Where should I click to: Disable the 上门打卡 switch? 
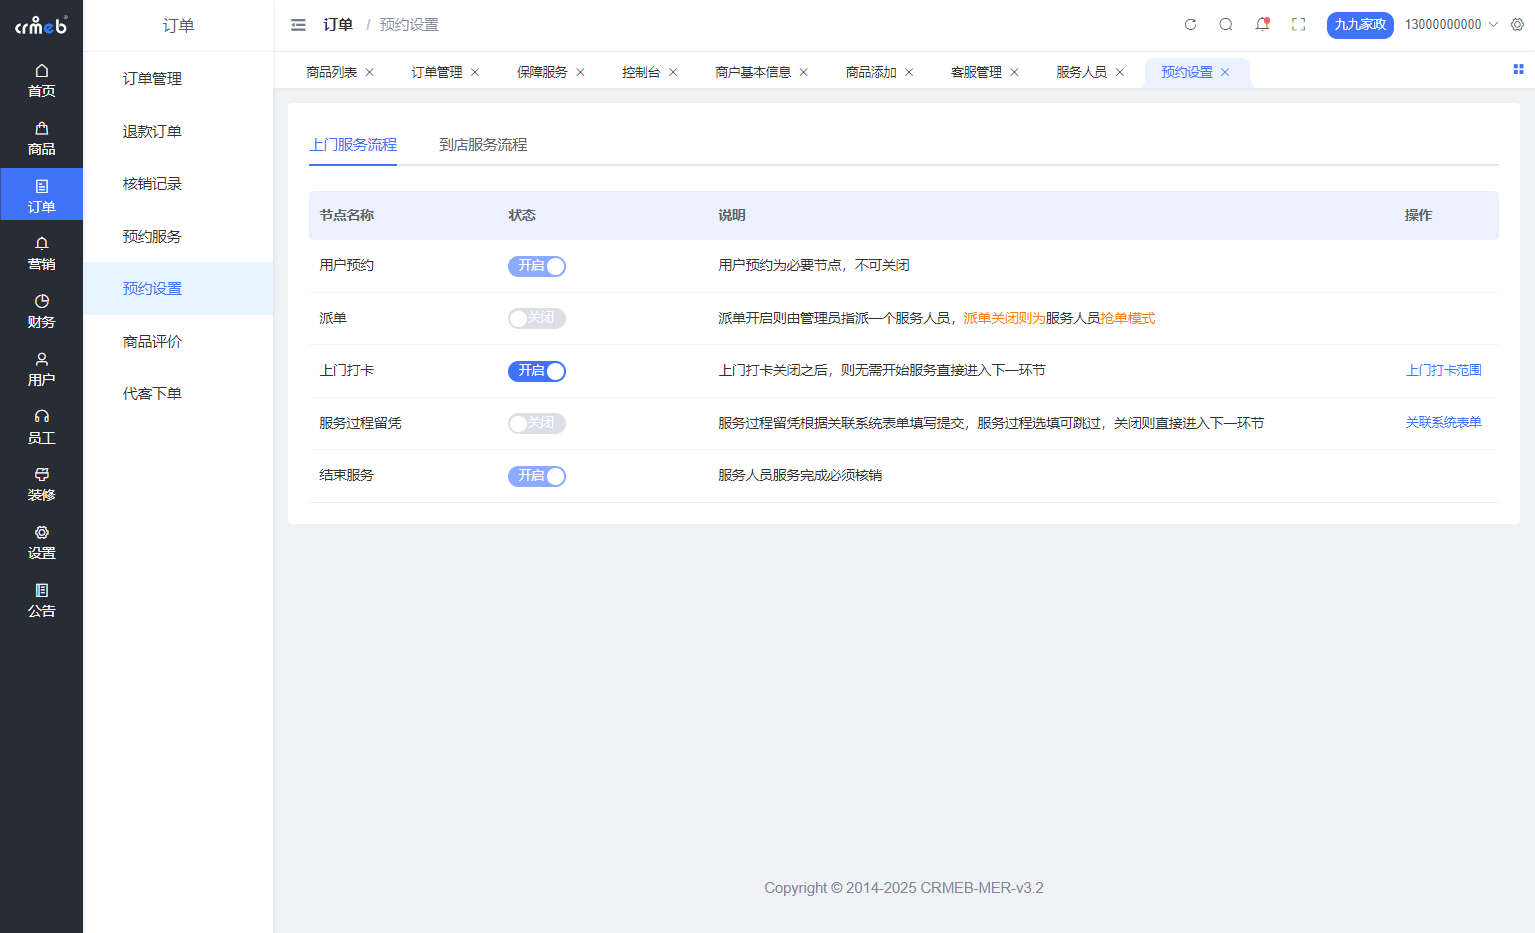pos(537,371)
